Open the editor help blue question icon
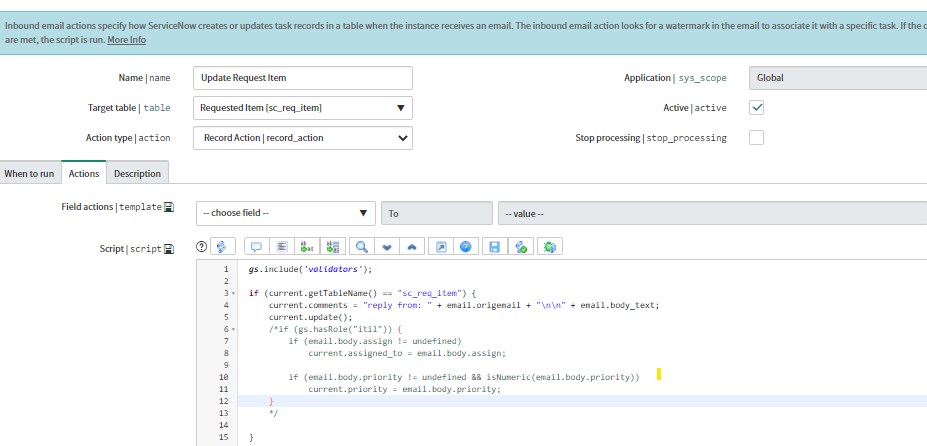927x446 pixels. pos(466,247)
